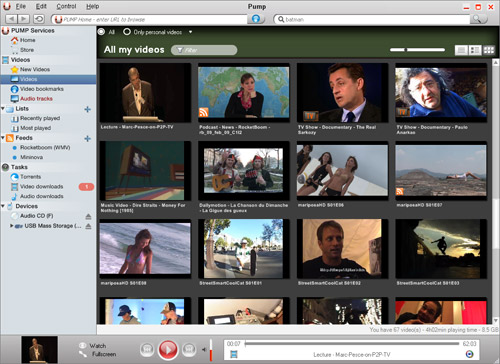
Task: Open the Help menu
Action: [x=92, y=6]
